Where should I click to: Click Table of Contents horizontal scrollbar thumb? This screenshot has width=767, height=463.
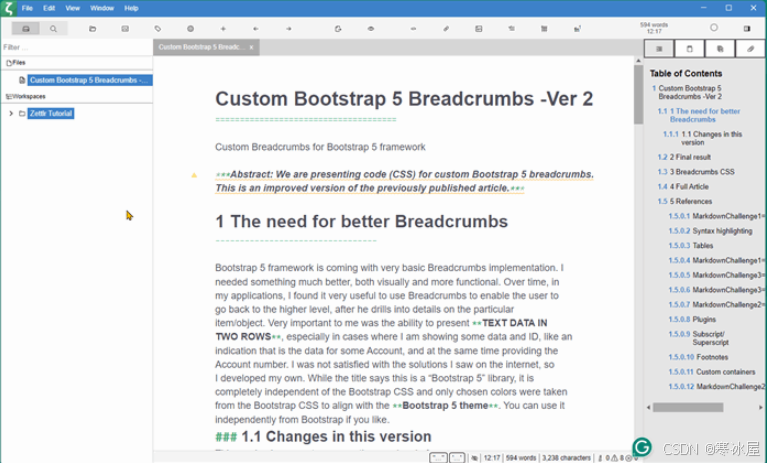coord(688,407)
